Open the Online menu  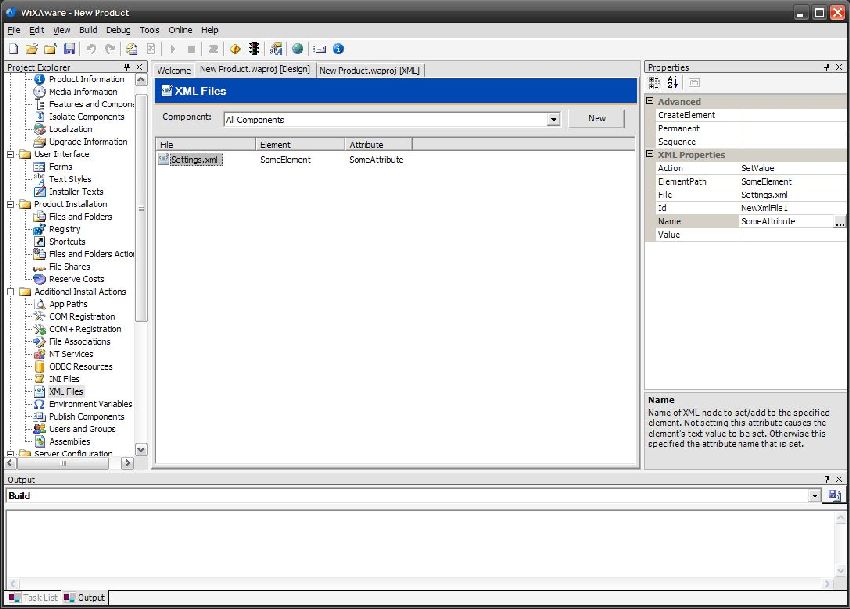pyautogui.click(x=181, y=30)
